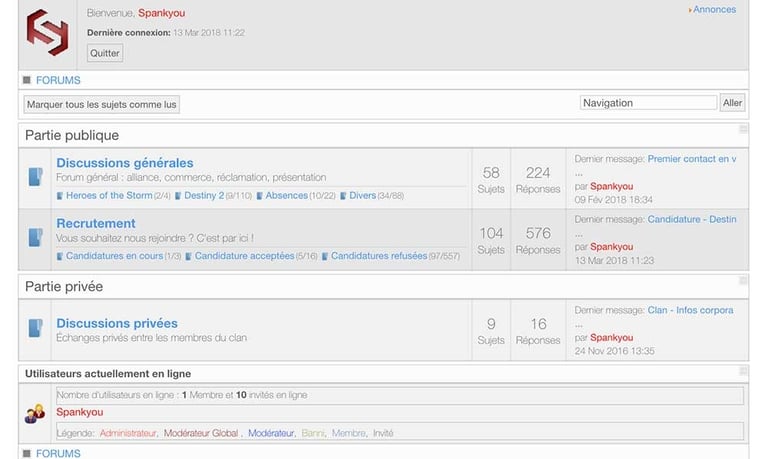Collapse the Partie privée category
768x459 pixels.
point(743,280)
